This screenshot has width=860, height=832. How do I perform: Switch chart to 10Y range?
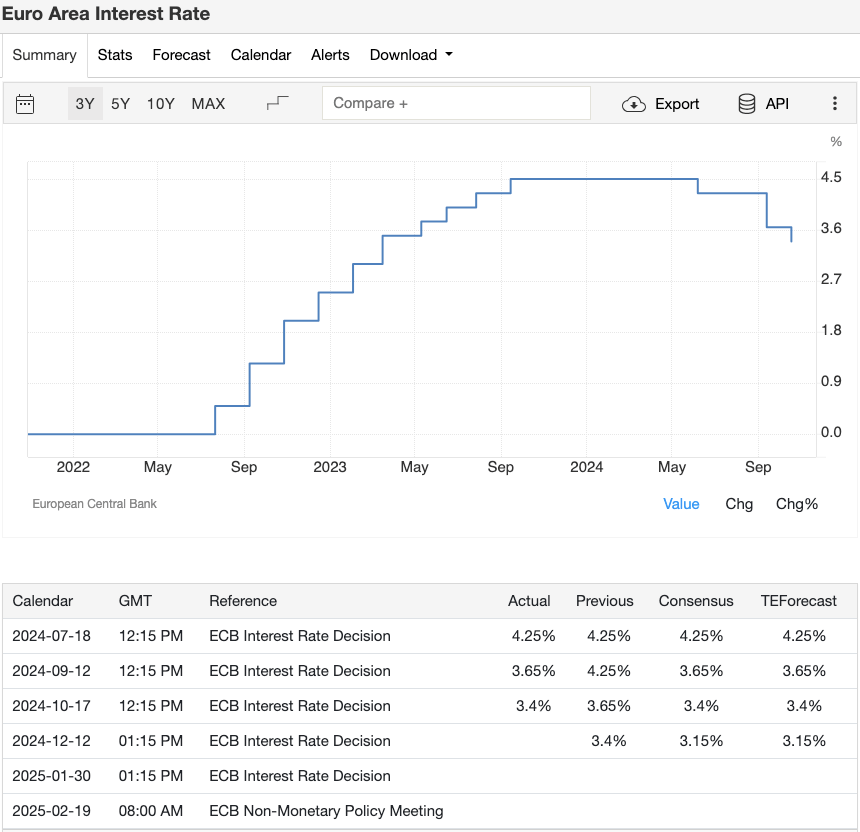160,104
